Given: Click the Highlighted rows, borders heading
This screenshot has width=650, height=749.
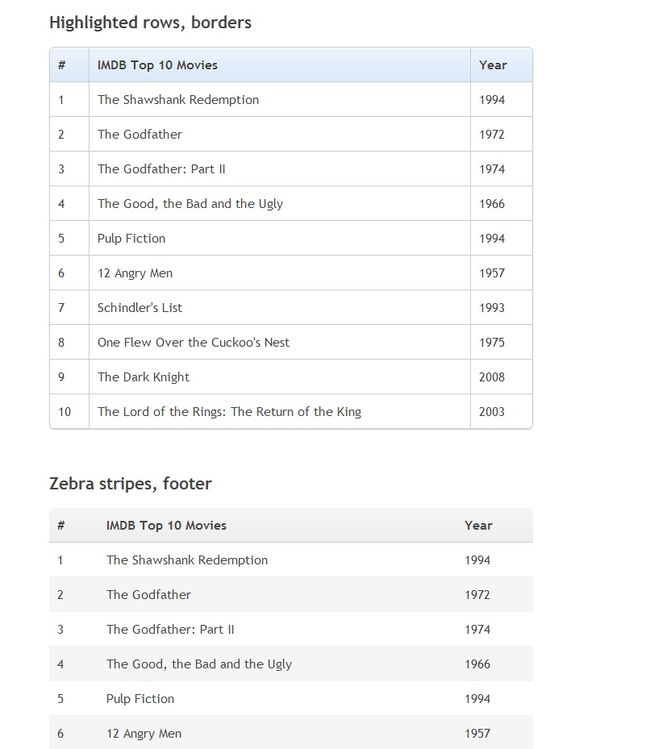Looking at the screenshot, I should click(150, 22).
